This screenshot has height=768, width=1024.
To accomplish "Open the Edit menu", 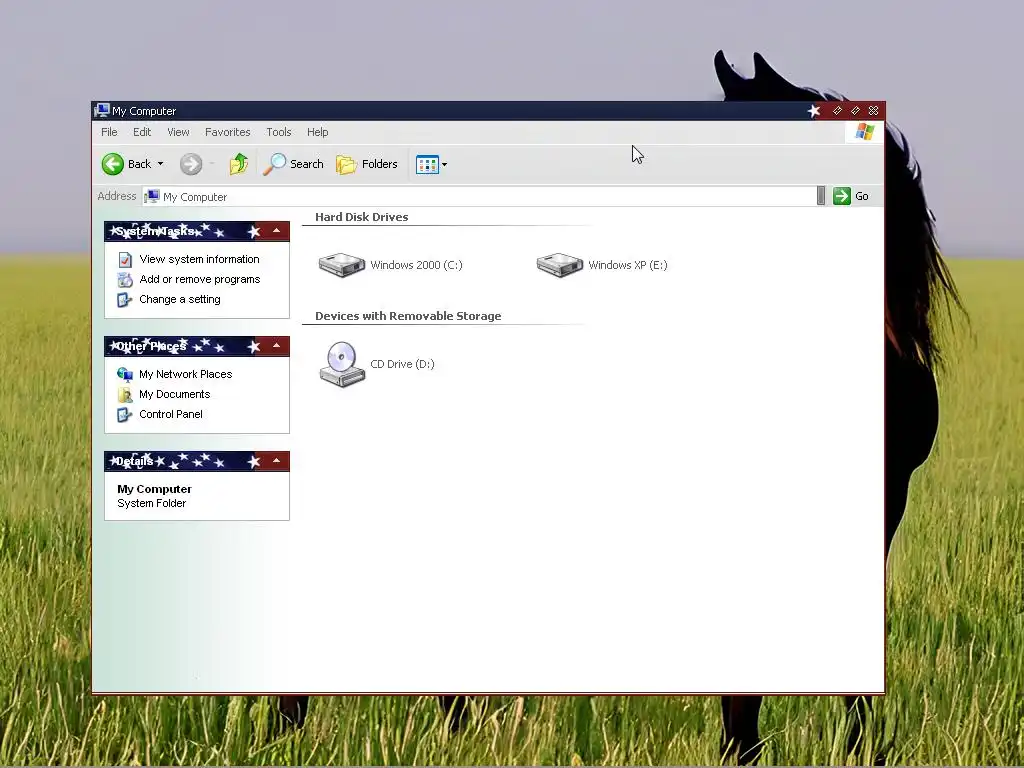I will 142,132.
